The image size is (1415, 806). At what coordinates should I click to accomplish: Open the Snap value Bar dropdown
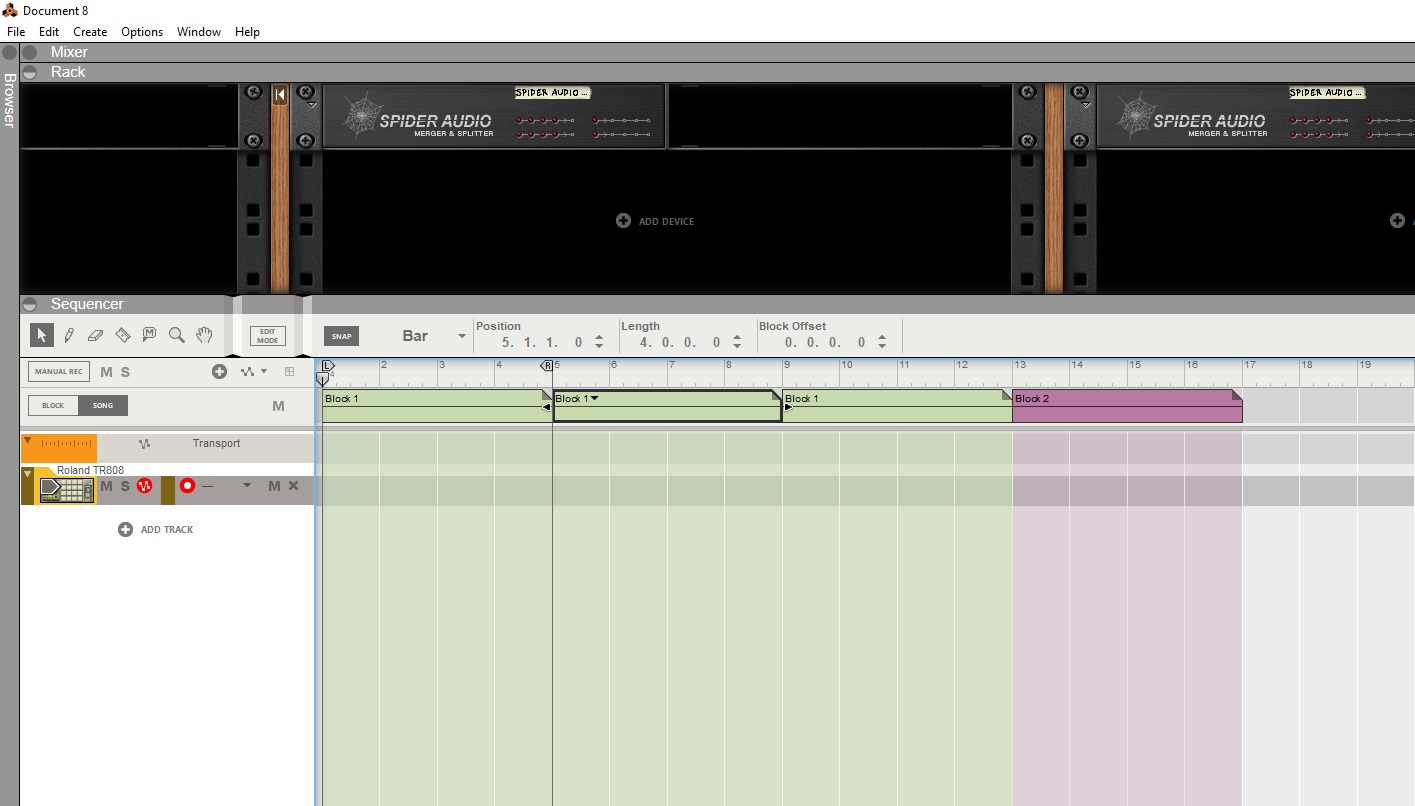[x=461, y=336]
